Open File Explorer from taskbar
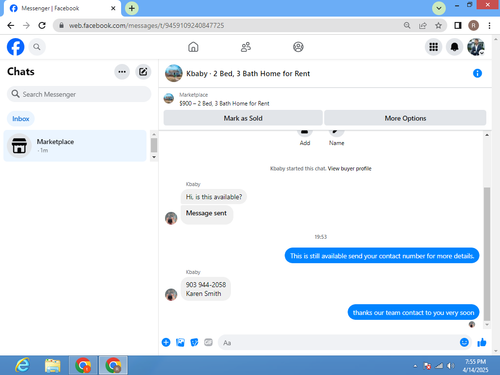Image resolution: width=500 pixels, height=375 pixels. coord(52,365)
